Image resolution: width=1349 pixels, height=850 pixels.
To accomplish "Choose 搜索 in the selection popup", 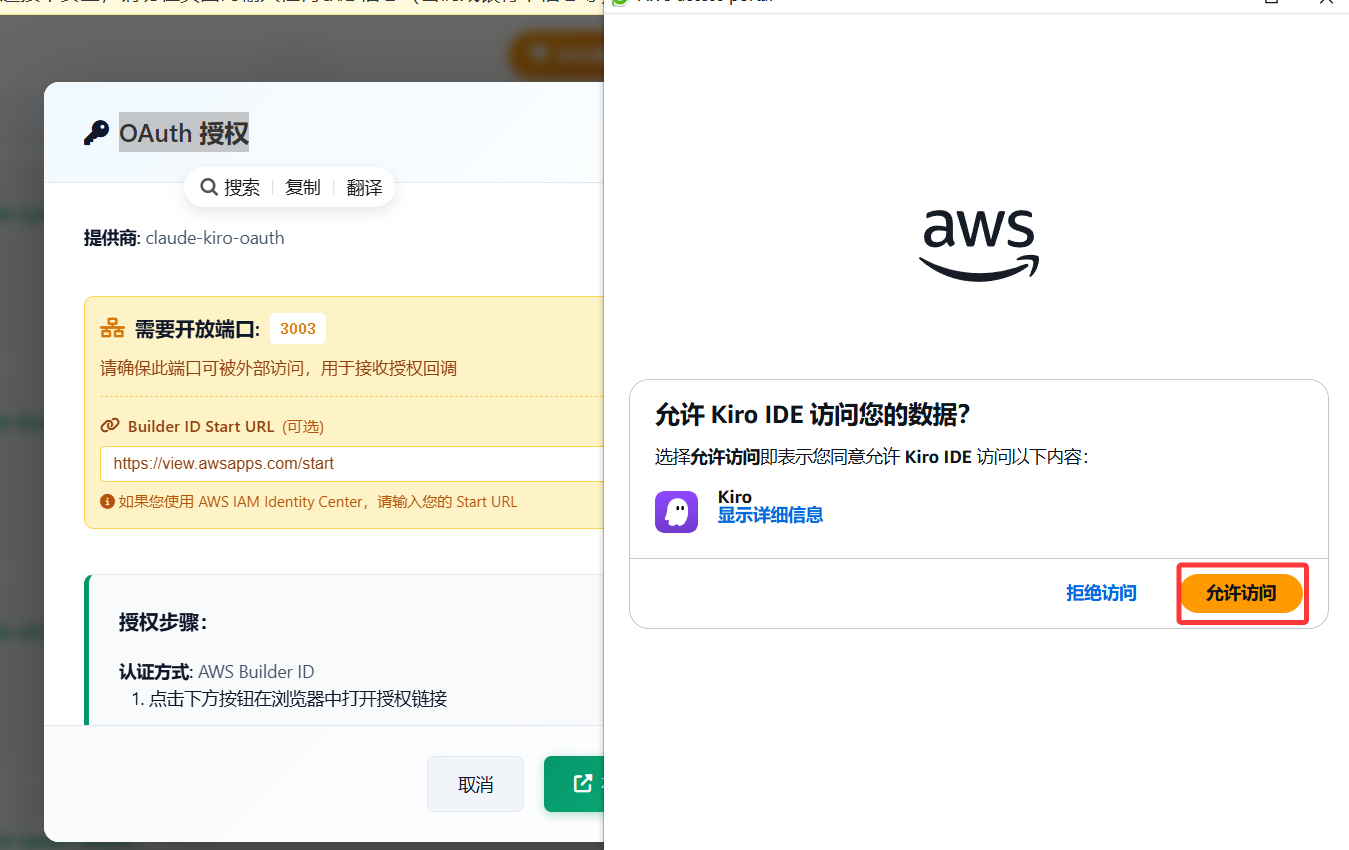I will coord(240,187).
